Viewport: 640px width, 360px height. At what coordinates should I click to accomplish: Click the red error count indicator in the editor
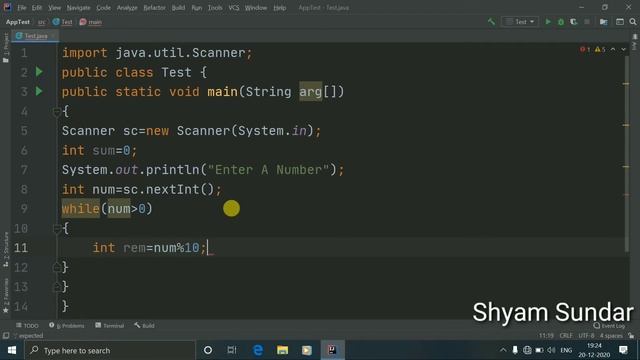[x=585, y=49]
